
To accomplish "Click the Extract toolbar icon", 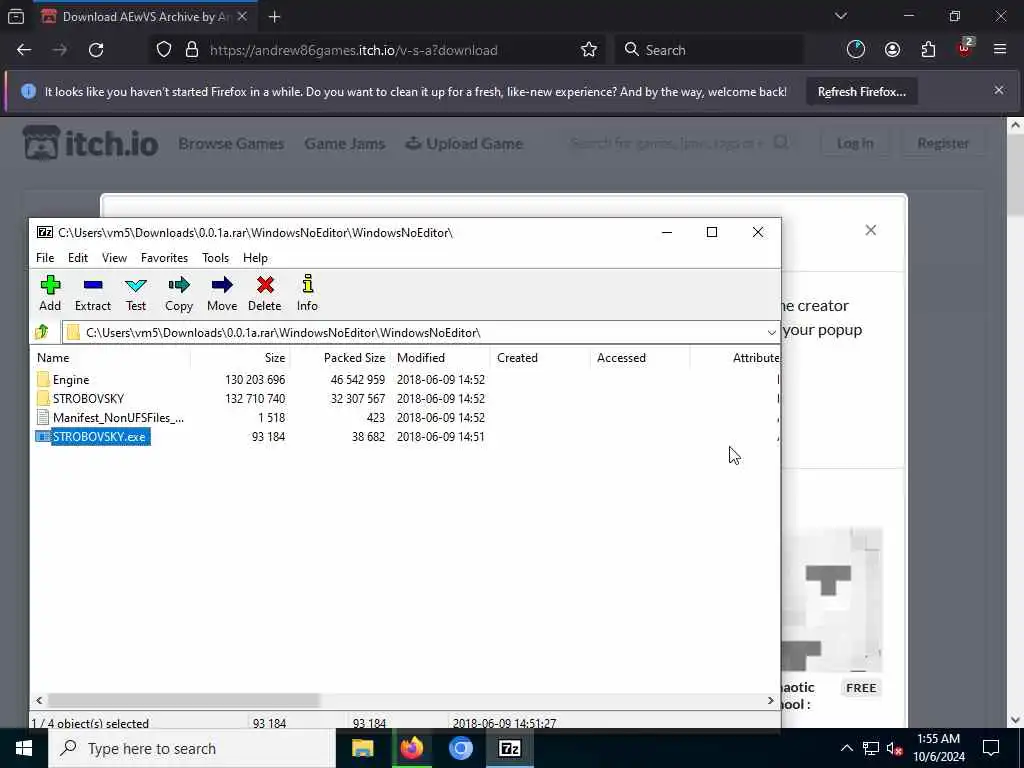I will [x=93, y=293].
